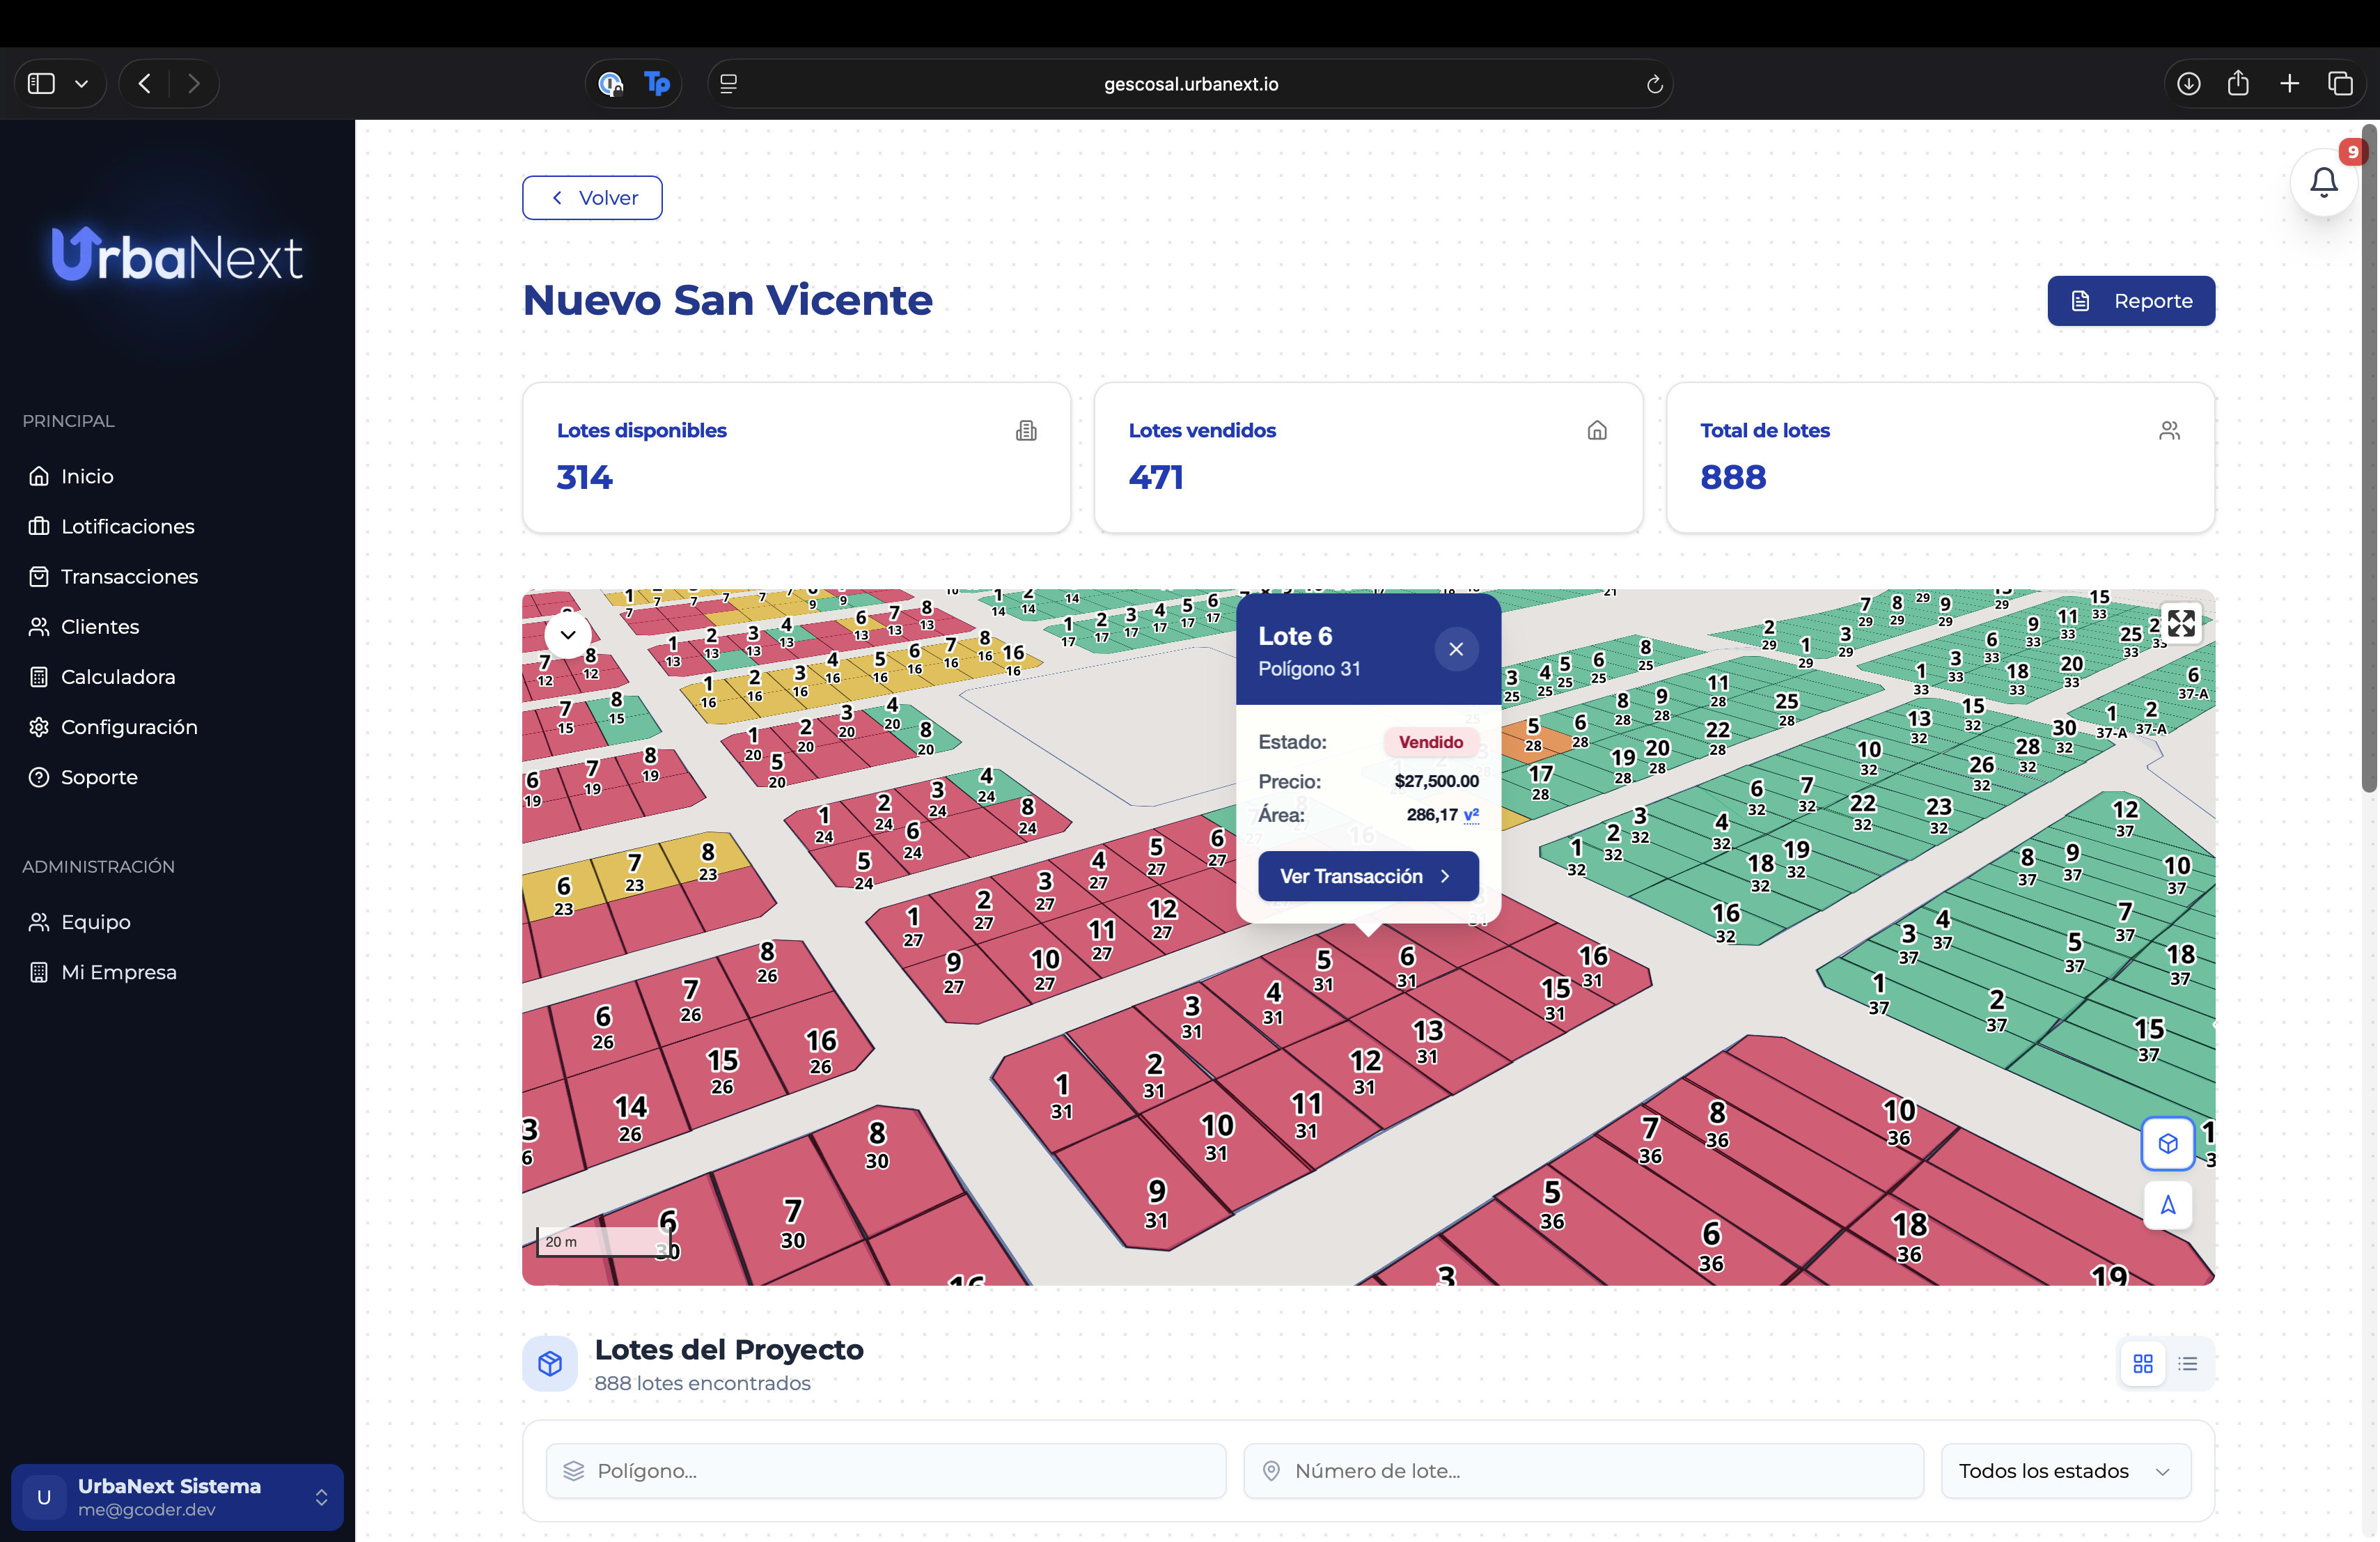Viewport: 2380px width, 1542px height.
Task: Click the 471 sold lots value
Action: 1156,478
